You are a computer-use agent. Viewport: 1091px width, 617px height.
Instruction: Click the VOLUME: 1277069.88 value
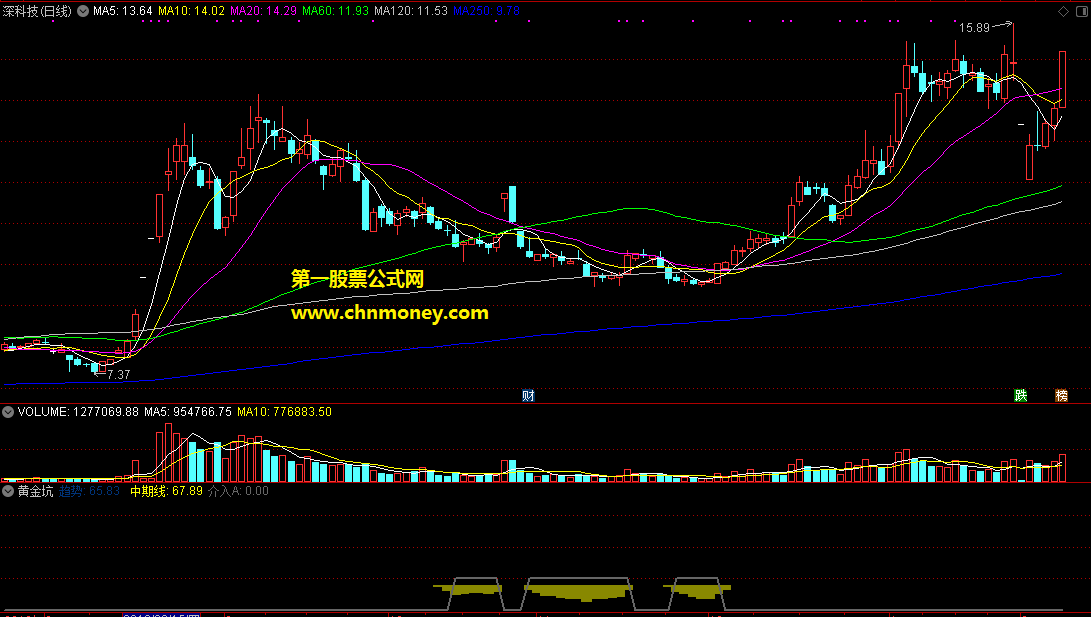click(78, 412)
